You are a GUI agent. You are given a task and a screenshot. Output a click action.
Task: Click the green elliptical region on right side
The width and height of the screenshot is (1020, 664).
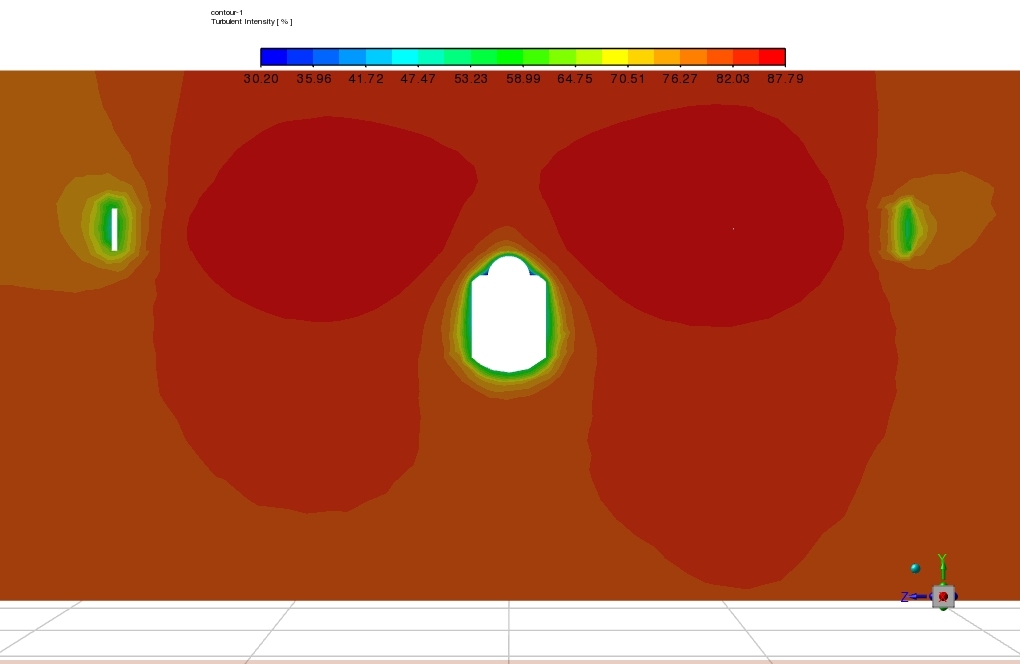906,229
